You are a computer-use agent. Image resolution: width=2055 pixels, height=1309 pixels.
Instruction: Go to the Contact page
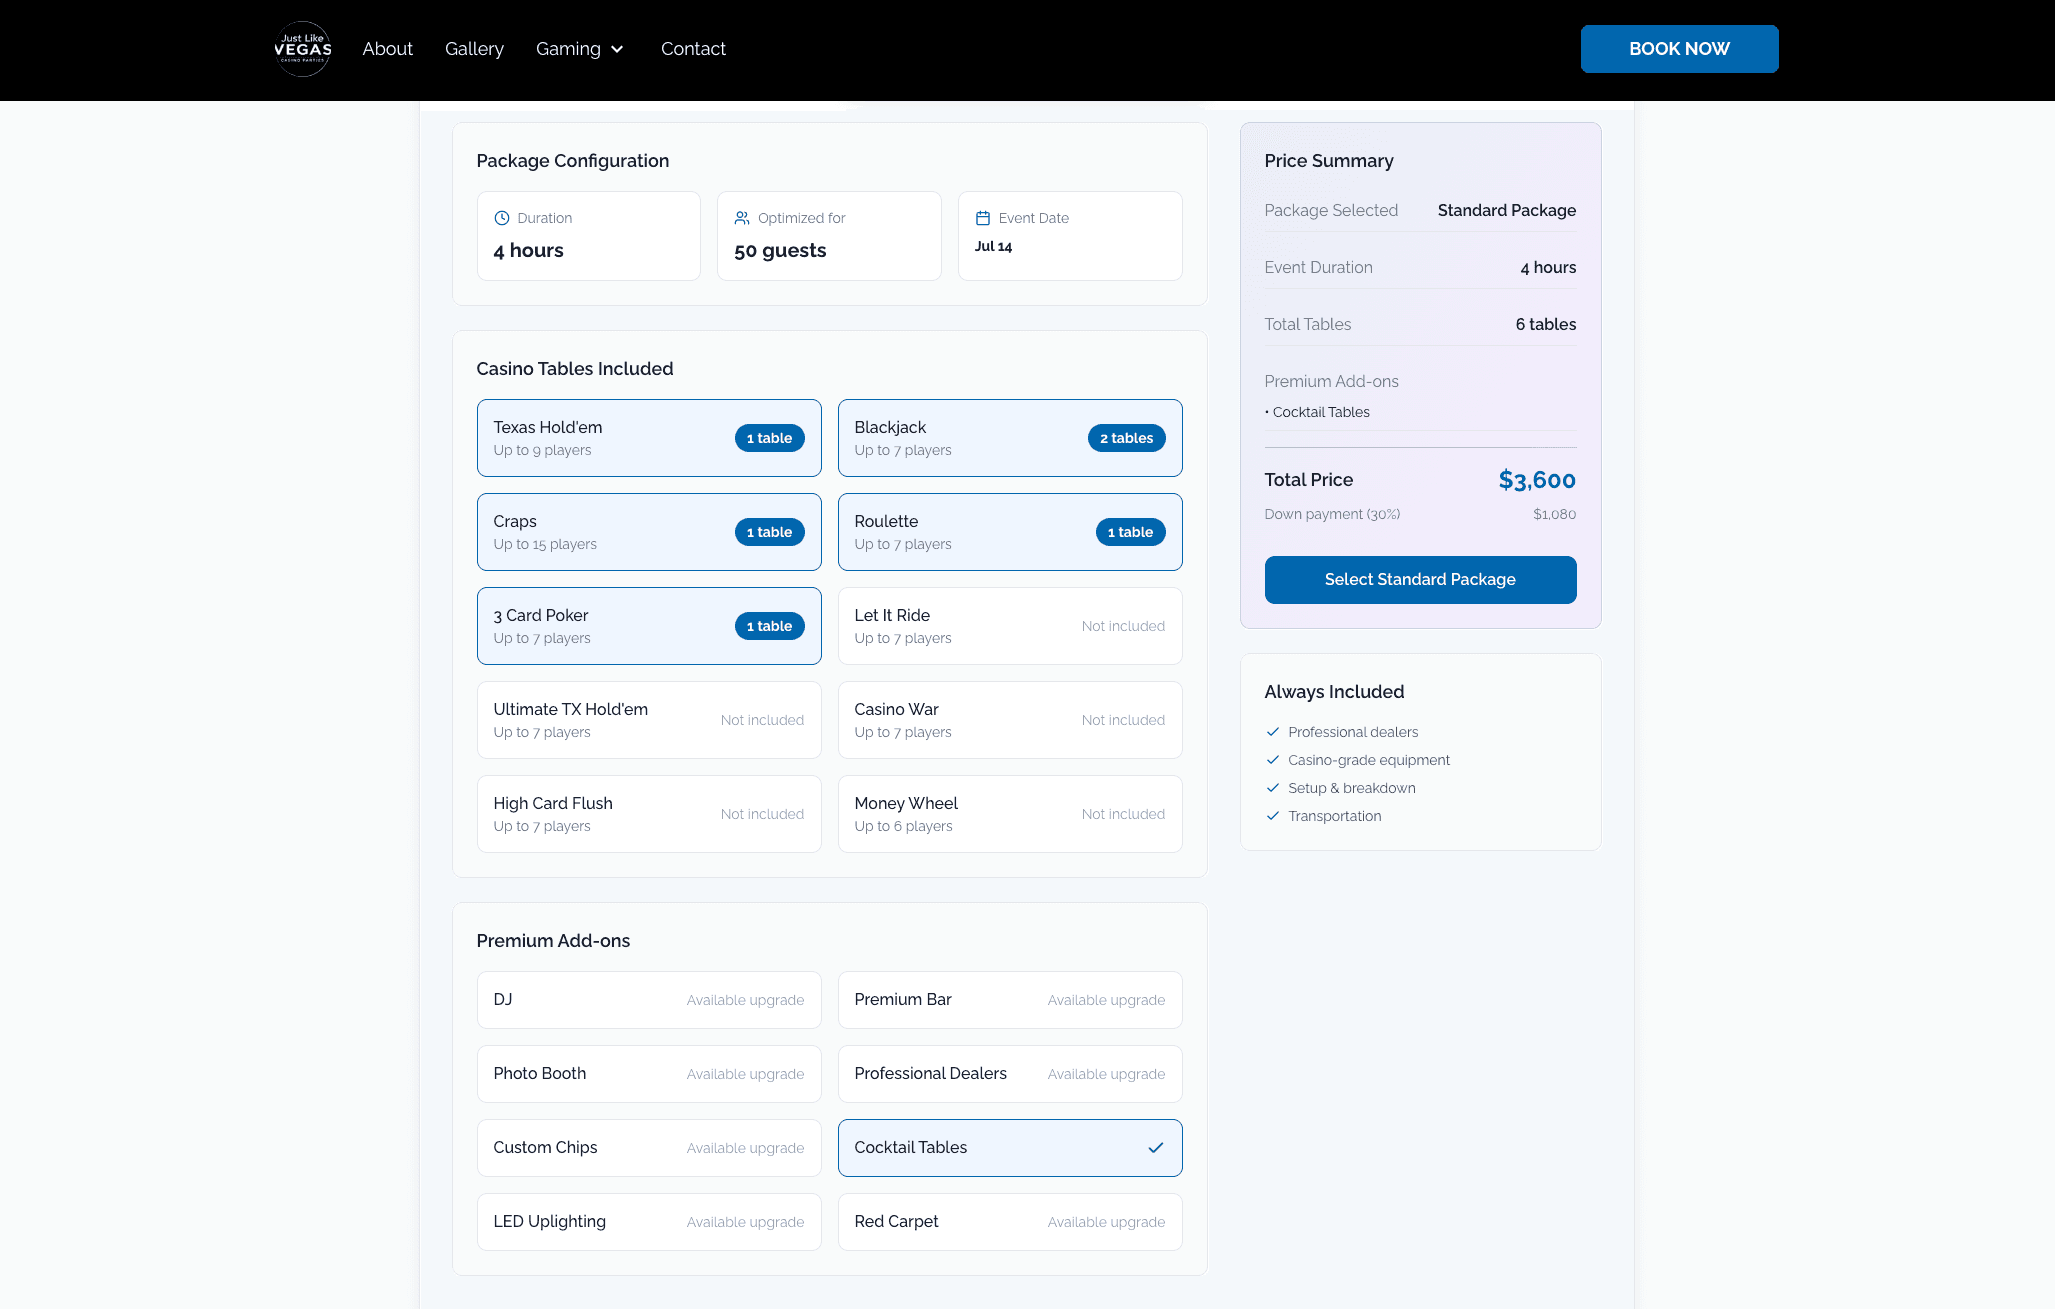[x=693, y=49]
